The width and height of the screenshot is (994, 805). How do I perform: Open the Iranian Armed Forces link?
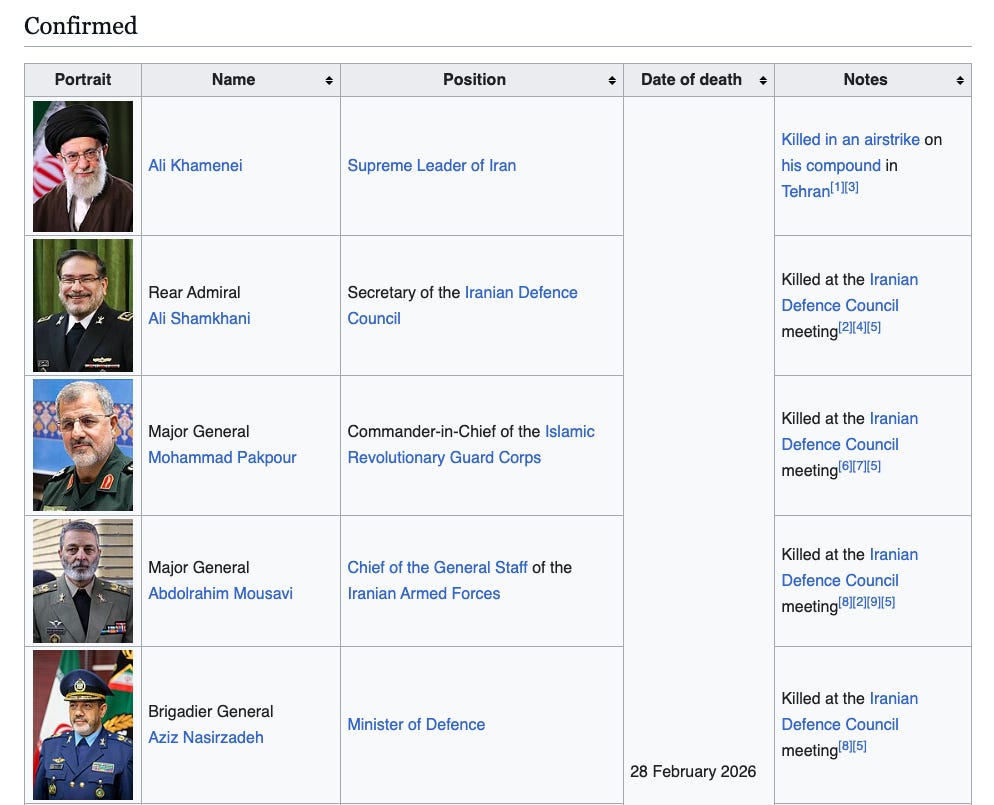coord(423,593)
